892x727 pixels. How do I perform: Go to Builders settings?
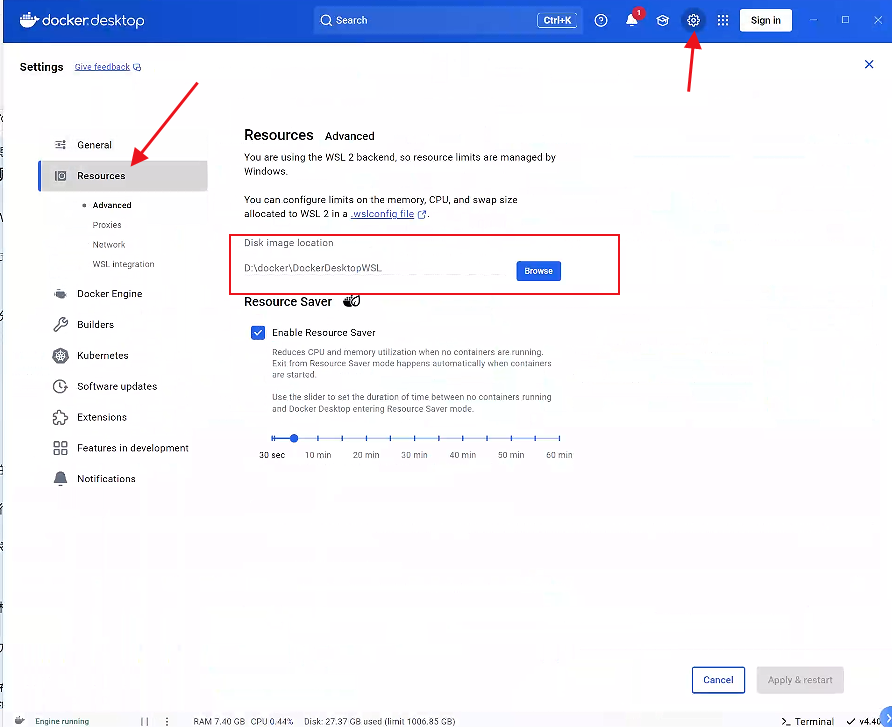[x=123, y=324]
